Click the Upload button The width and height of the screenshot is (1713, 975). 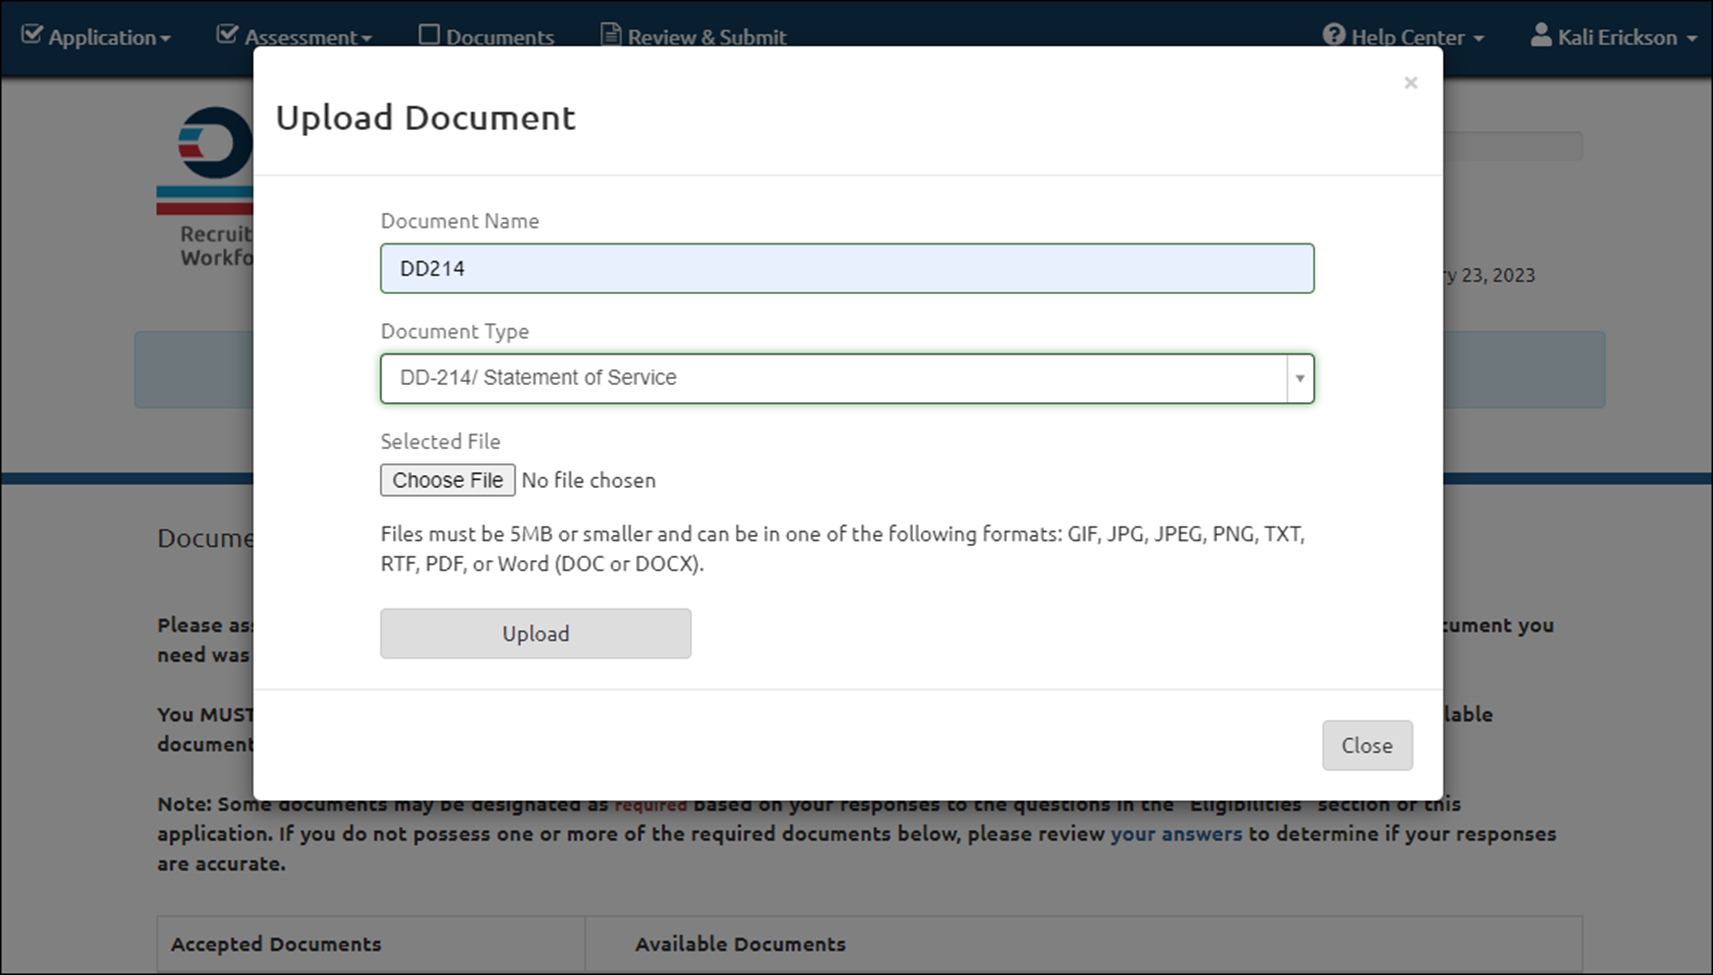click(x=535, y=634)
